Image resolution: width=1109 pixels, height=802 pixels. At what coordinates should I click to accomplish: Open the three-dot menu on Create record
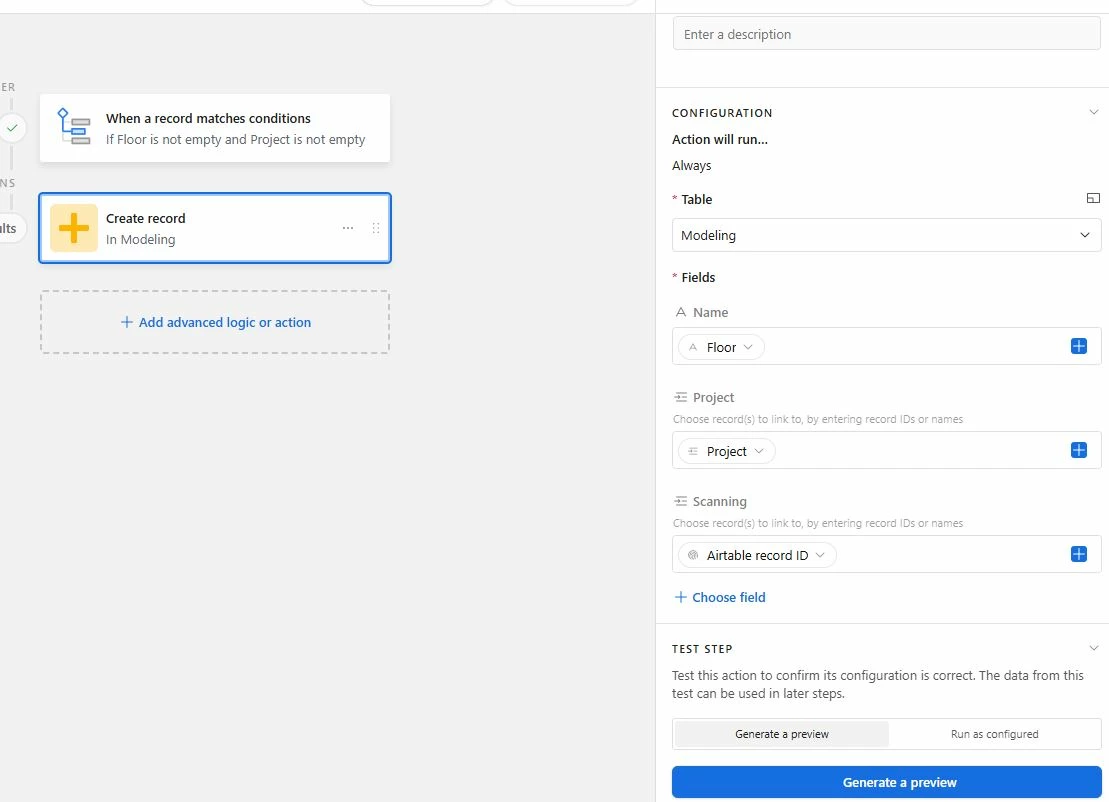[x=348, y=228]
